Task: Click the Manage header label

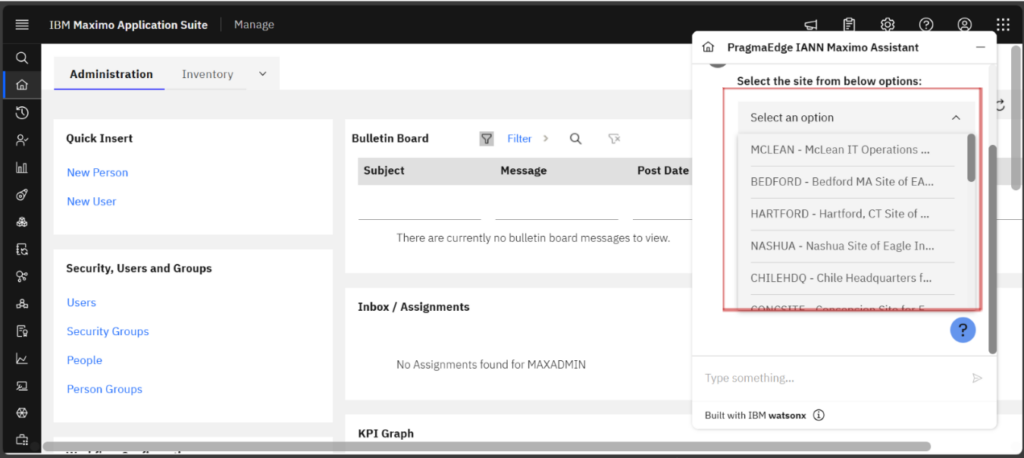Action: 254,25
